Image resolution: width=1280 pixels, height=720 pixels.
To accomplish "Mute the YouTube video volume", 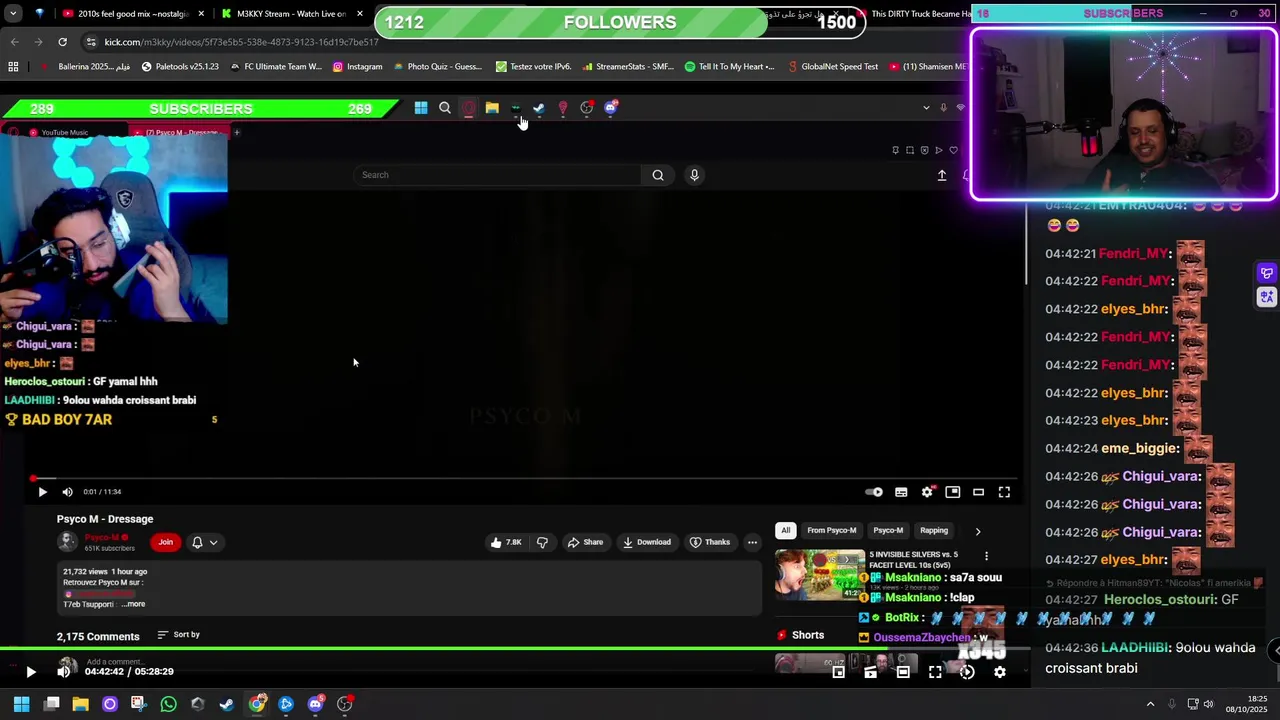I will [x=67, y=492].
